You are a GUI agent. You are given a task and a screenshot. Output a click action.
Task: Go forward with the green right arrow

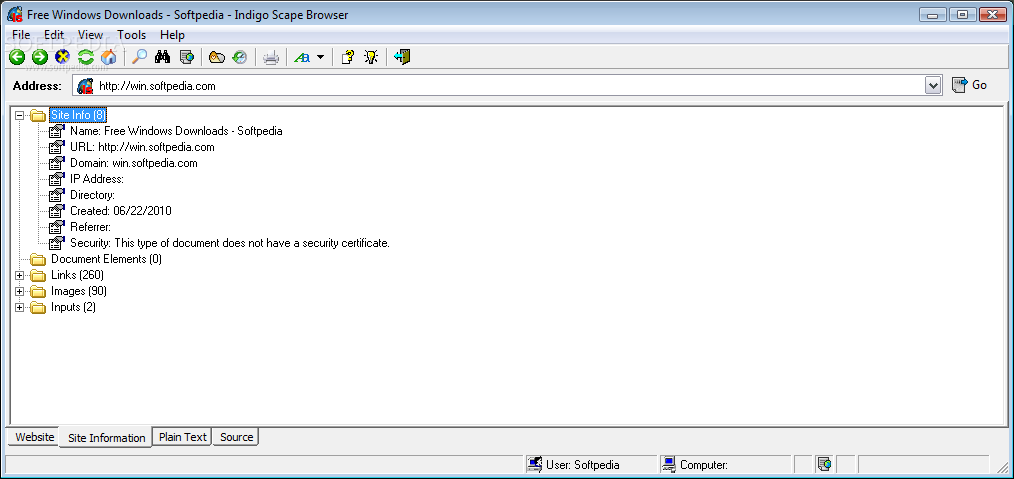tap(39, 58)
